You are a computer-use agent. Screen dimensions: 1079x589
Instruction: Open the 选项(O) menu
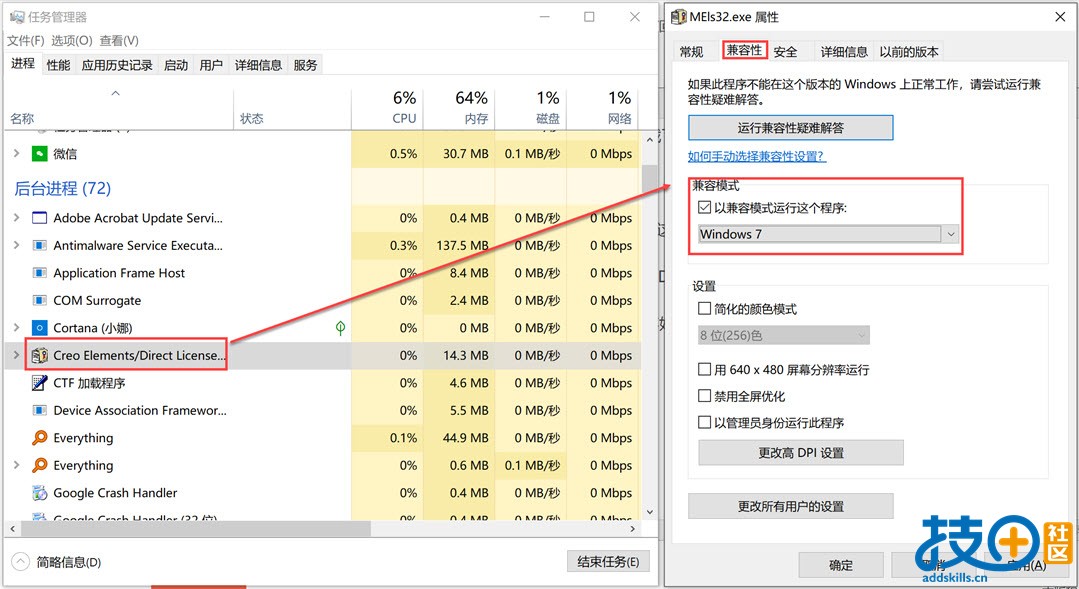[x=72, y=41]
